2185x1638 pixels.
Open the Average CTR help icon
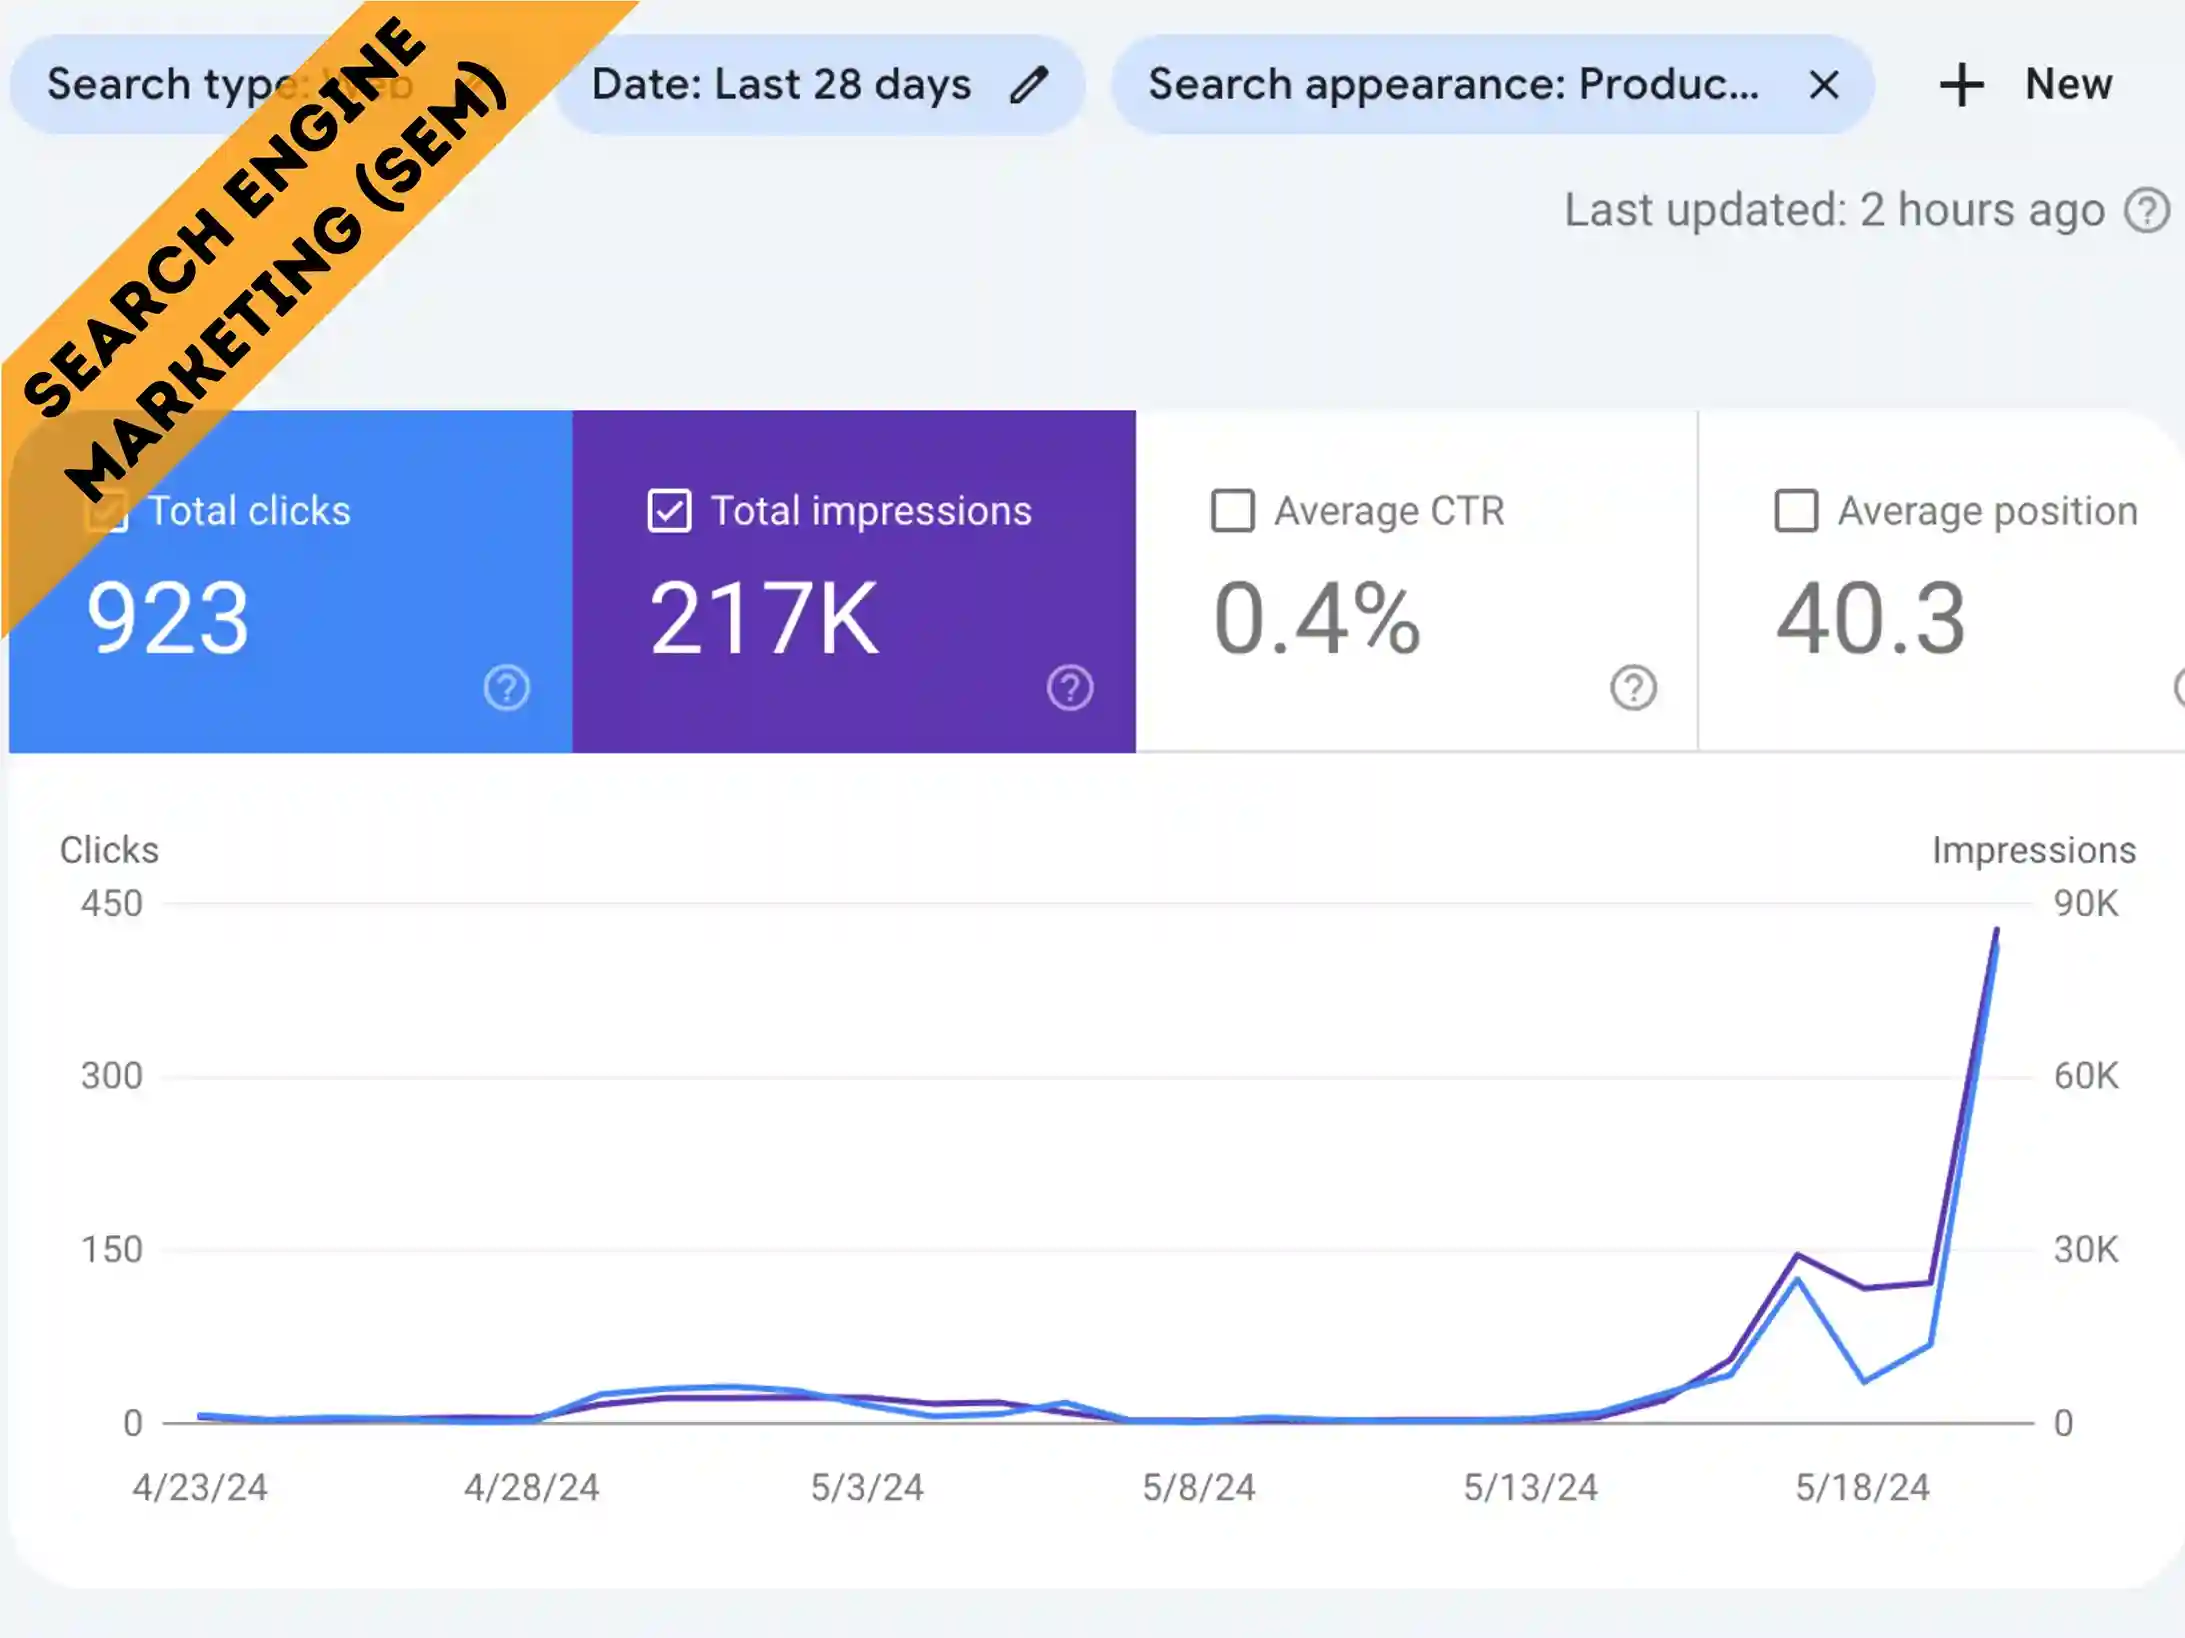[1633, 688]
